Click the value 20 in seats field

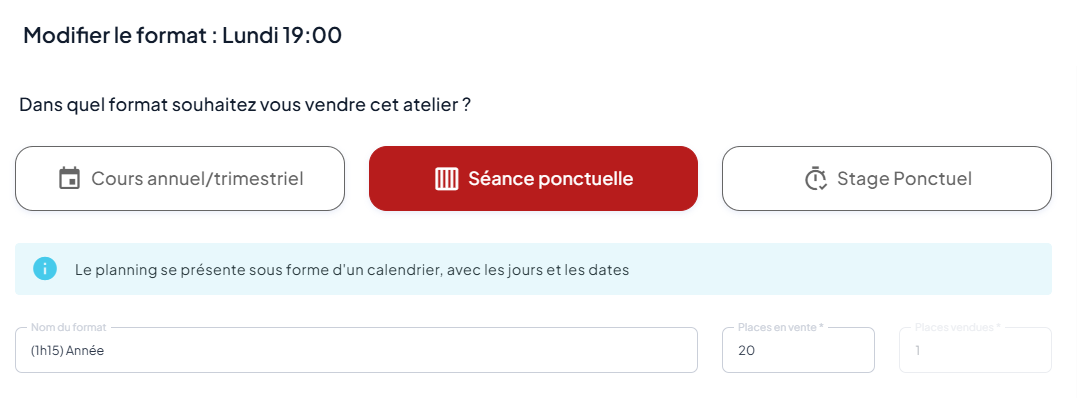(745, 351)
